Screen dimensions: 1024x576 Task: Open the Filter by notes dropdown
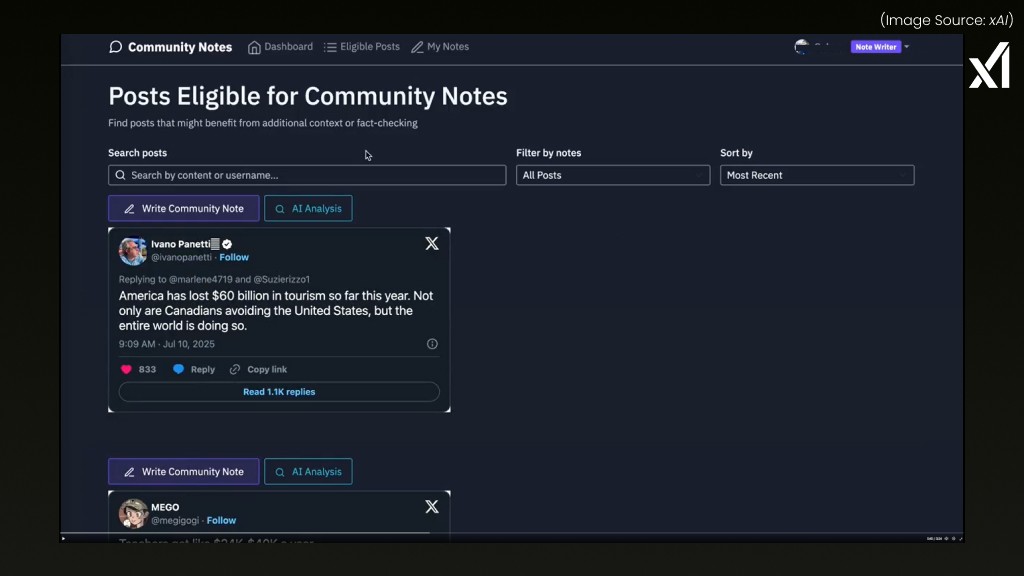click(x=613, y=175)
